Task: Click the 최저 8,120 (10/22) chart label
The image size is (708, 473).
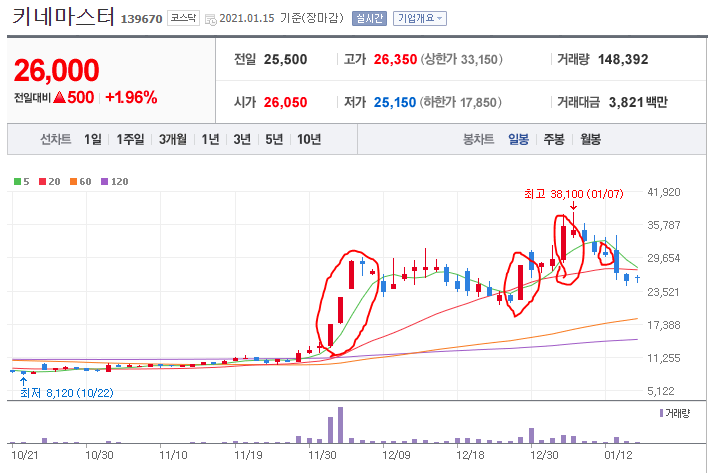Action: coord(67,393)
